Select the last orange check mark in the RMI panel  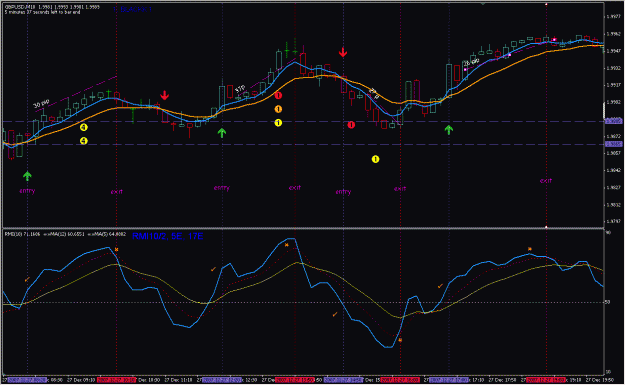point(440,286)
